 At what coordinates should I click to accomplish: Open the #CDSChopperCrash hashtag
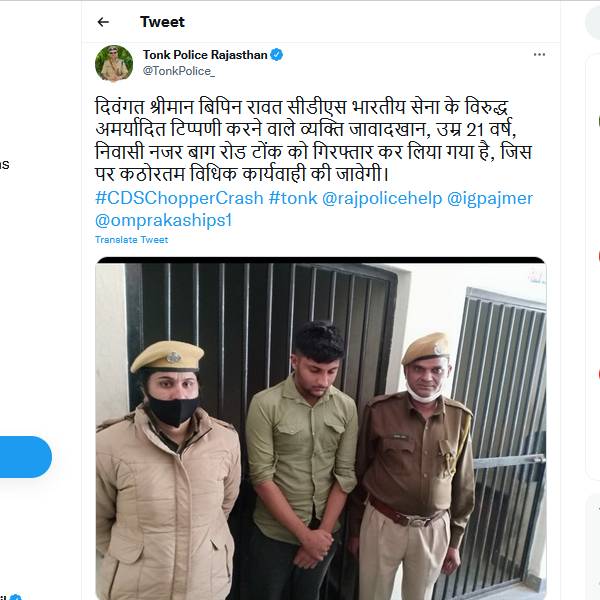[x=180, y=198]
